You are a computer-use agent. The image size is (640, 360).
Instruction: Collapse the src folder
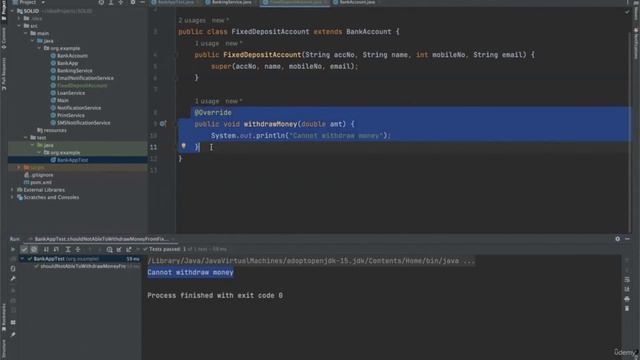19,26
